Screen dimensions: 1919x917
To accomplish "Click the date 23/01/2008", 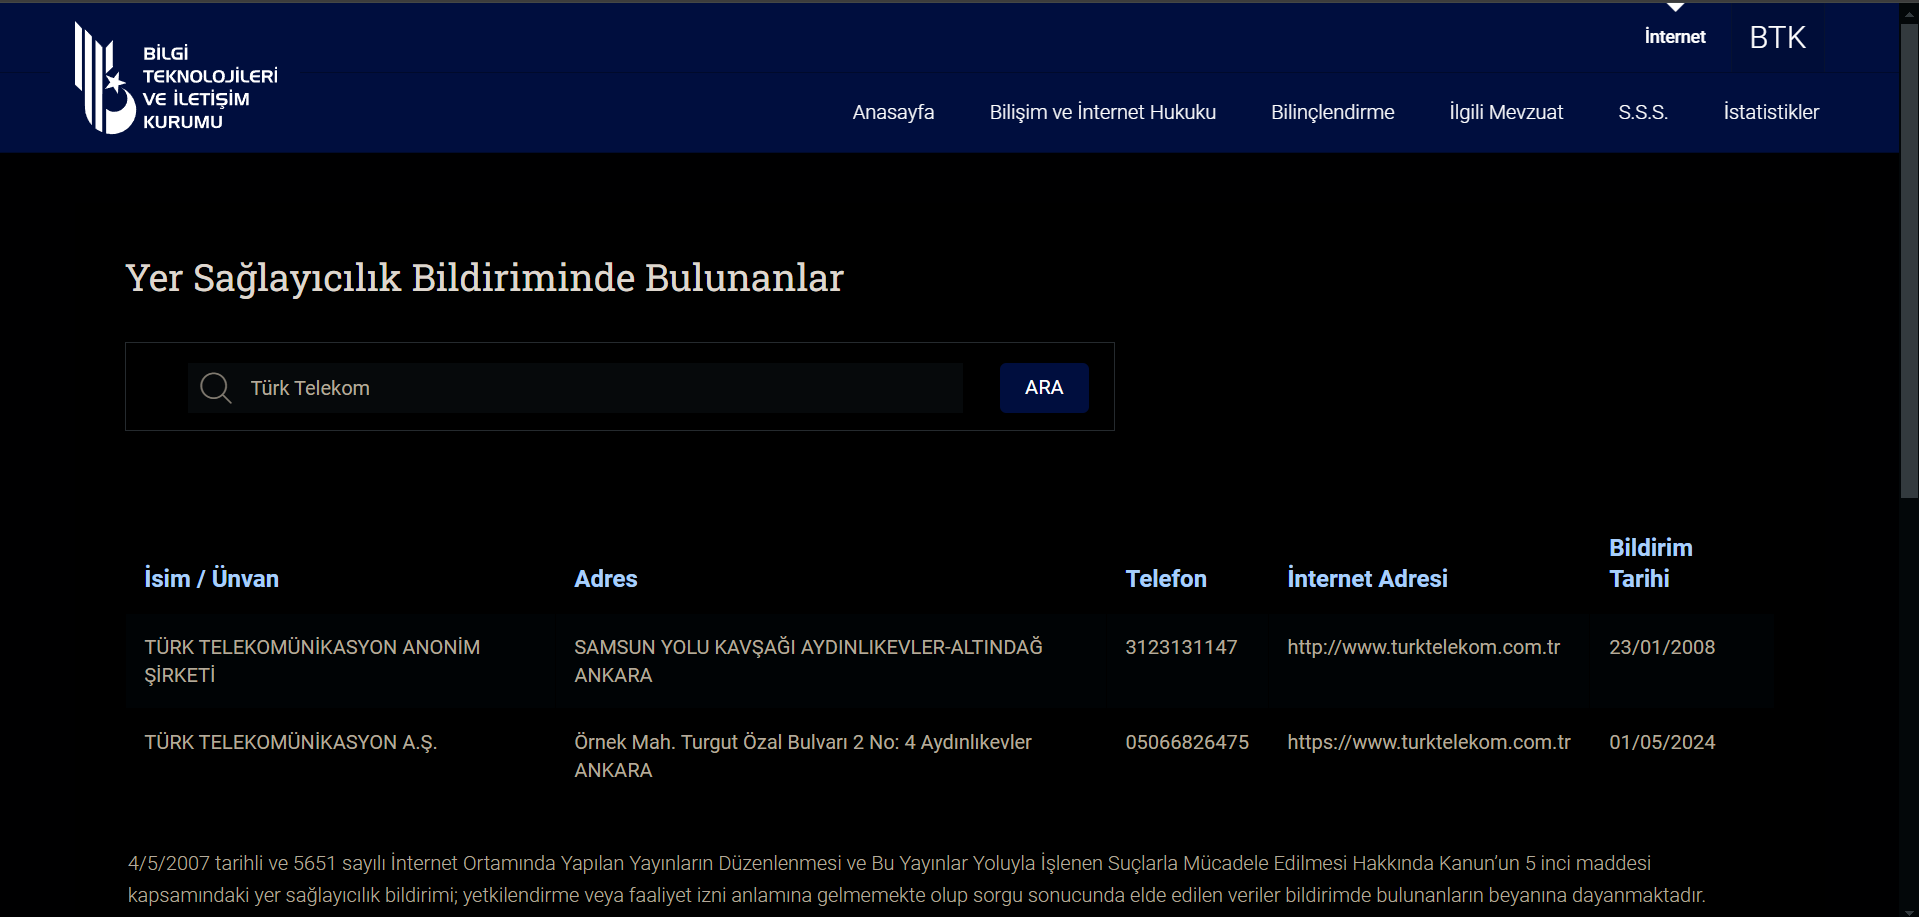I will (1661, 647).
